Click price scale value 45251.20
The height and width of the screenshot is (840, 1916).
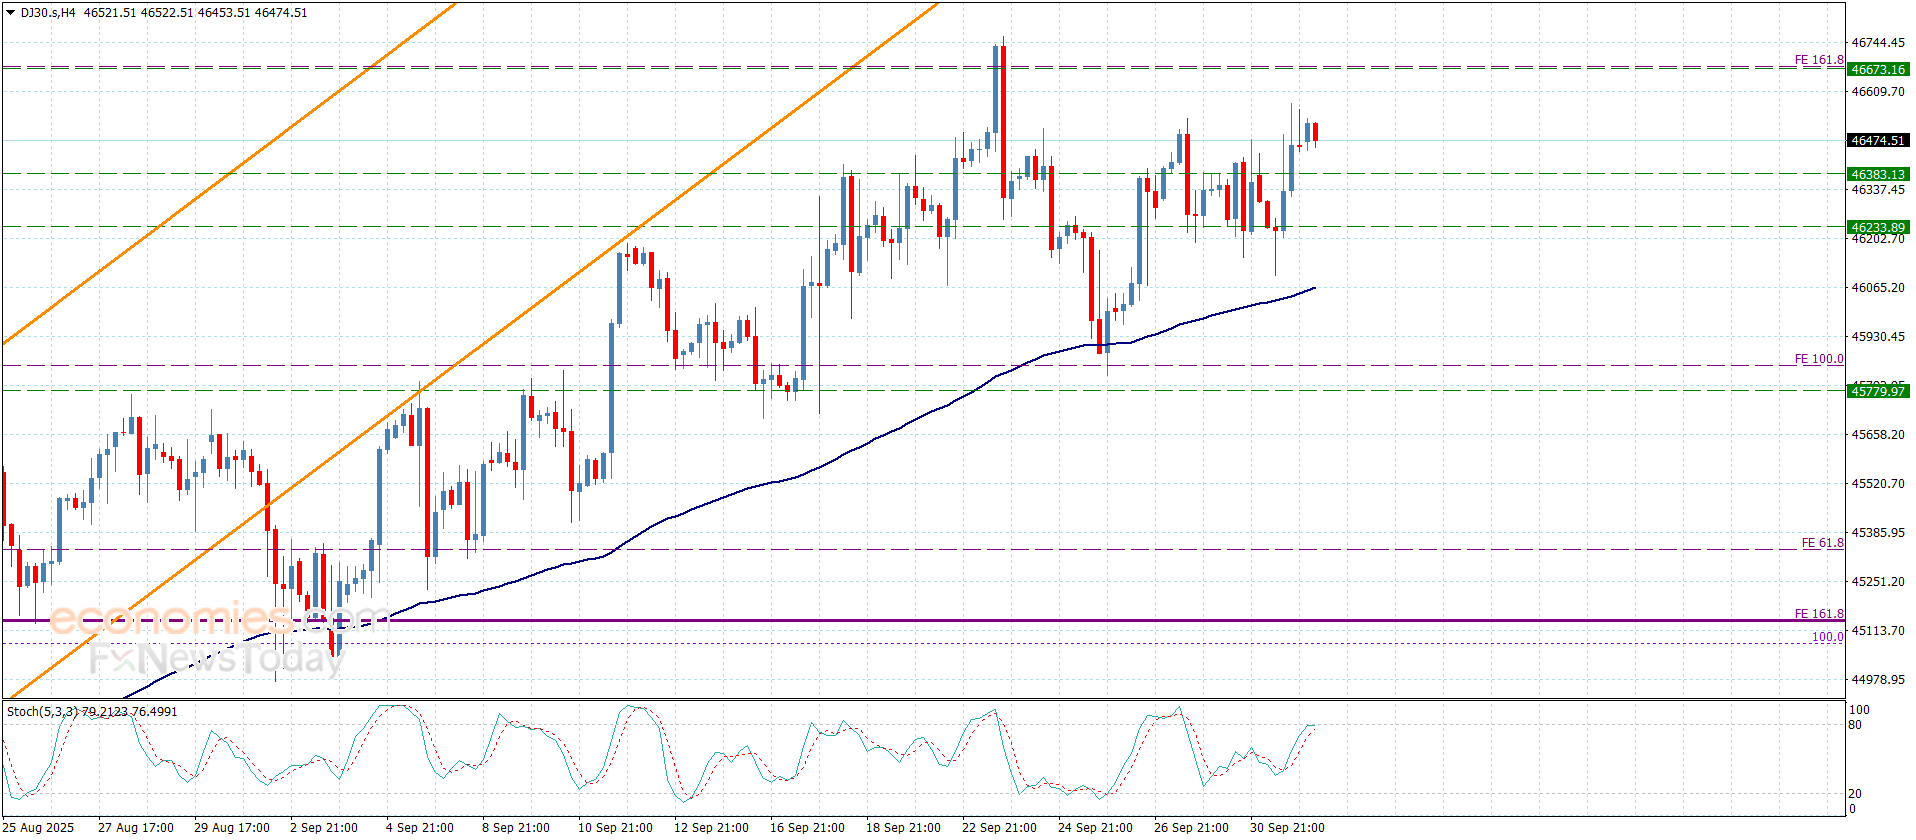(x=1878, y=582)
